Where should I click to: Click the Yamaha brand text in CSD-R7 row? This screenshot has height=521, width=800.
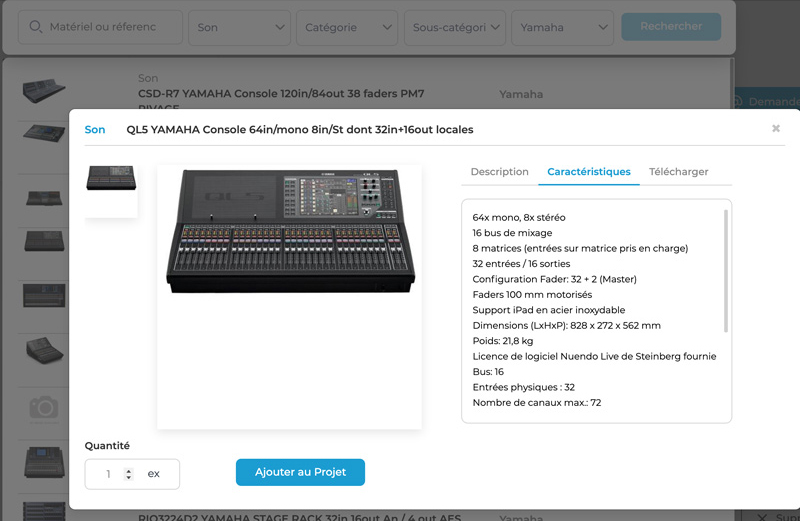[x=521, y=94]
